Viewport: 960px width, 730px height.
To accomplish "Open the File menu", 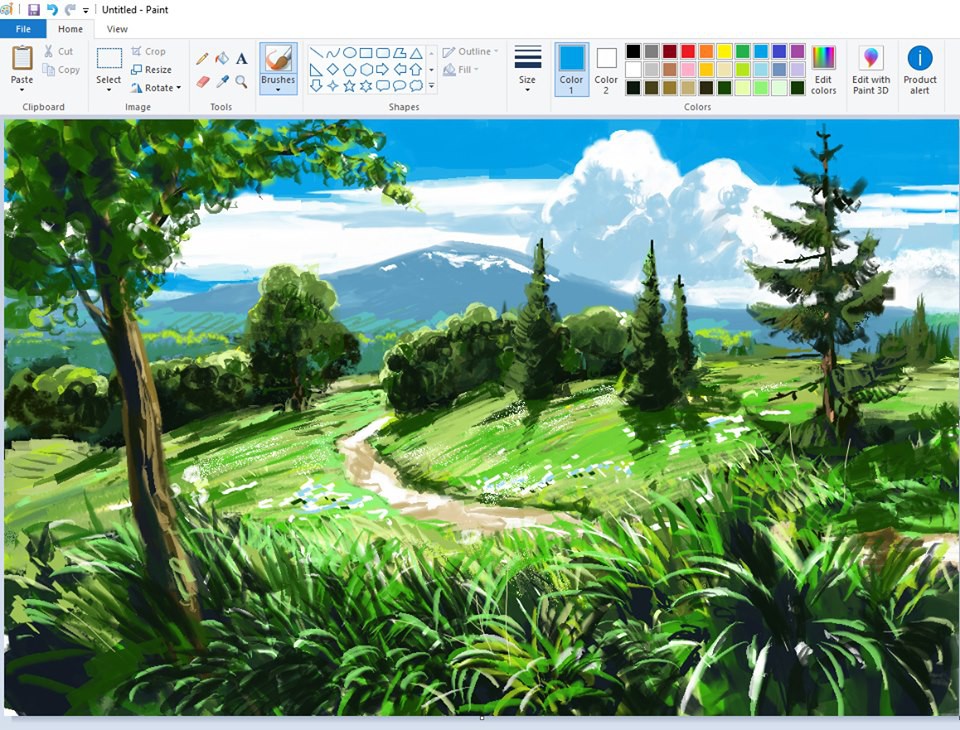I will pyautogui.click(x=22, y=29).
